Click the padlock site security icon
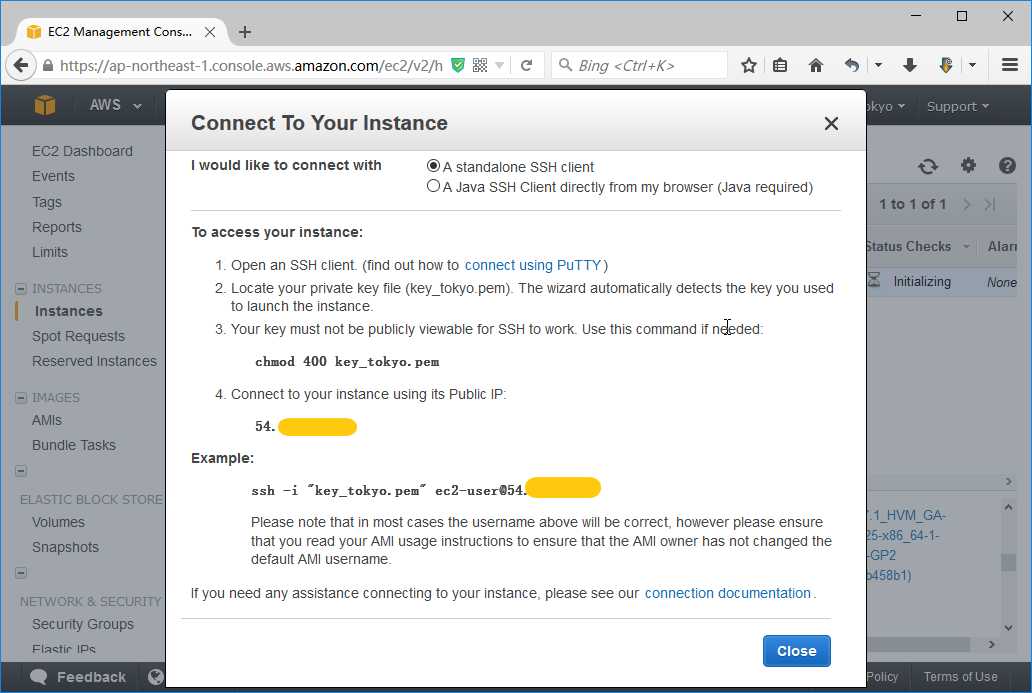The height and width of the screenshot is (693, 1032). [x=47, y=66]
